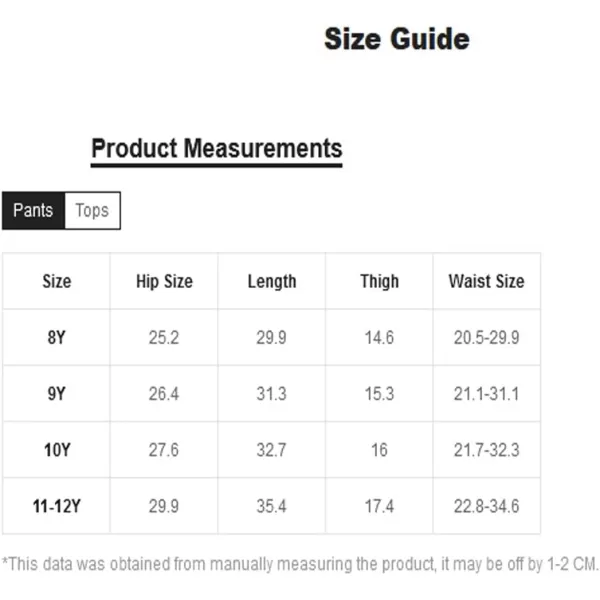Click the 11-12Y size row label
Screen dimensions: 600x600
tap(57, 506)
